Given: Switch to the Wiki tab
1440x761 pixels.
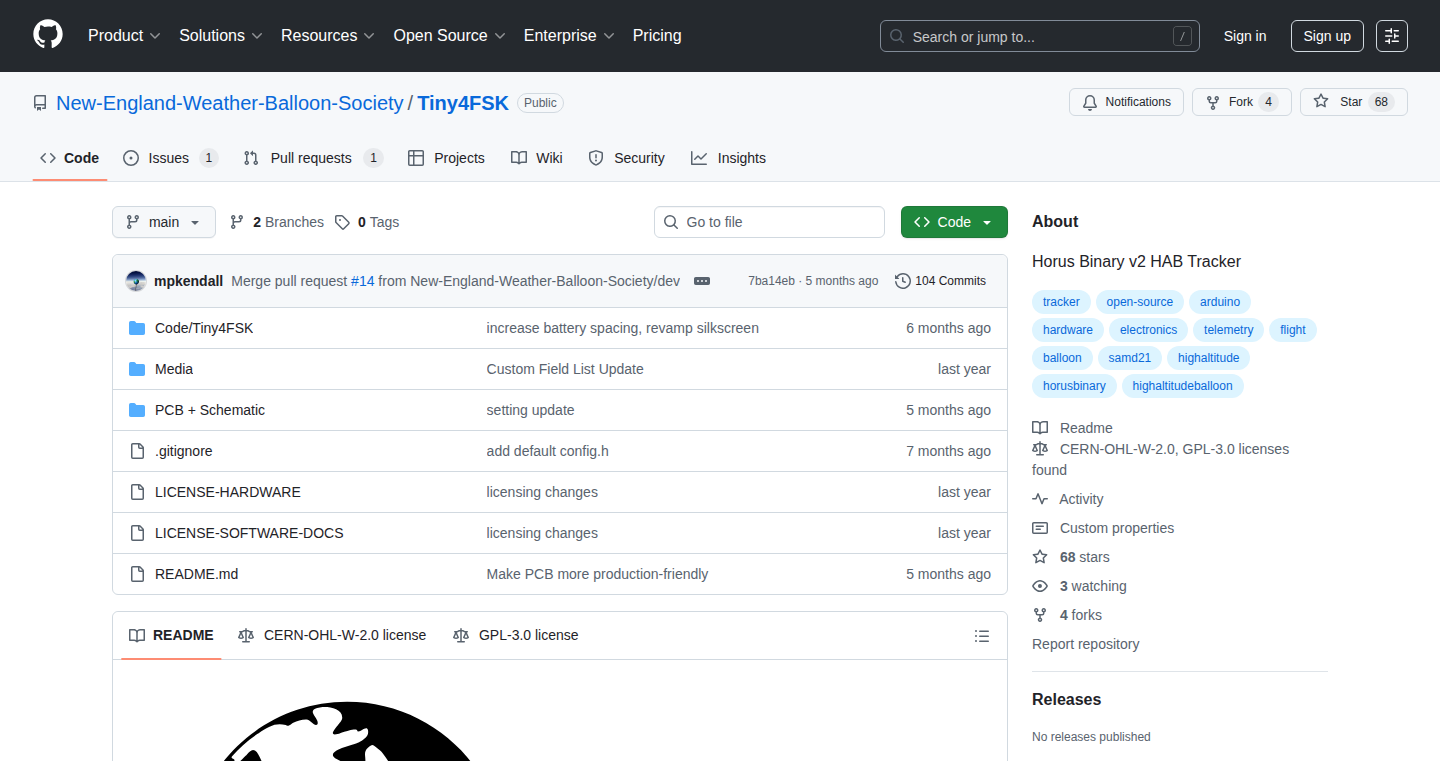Looking at the screenshot, I should click(x=537, y=158).
